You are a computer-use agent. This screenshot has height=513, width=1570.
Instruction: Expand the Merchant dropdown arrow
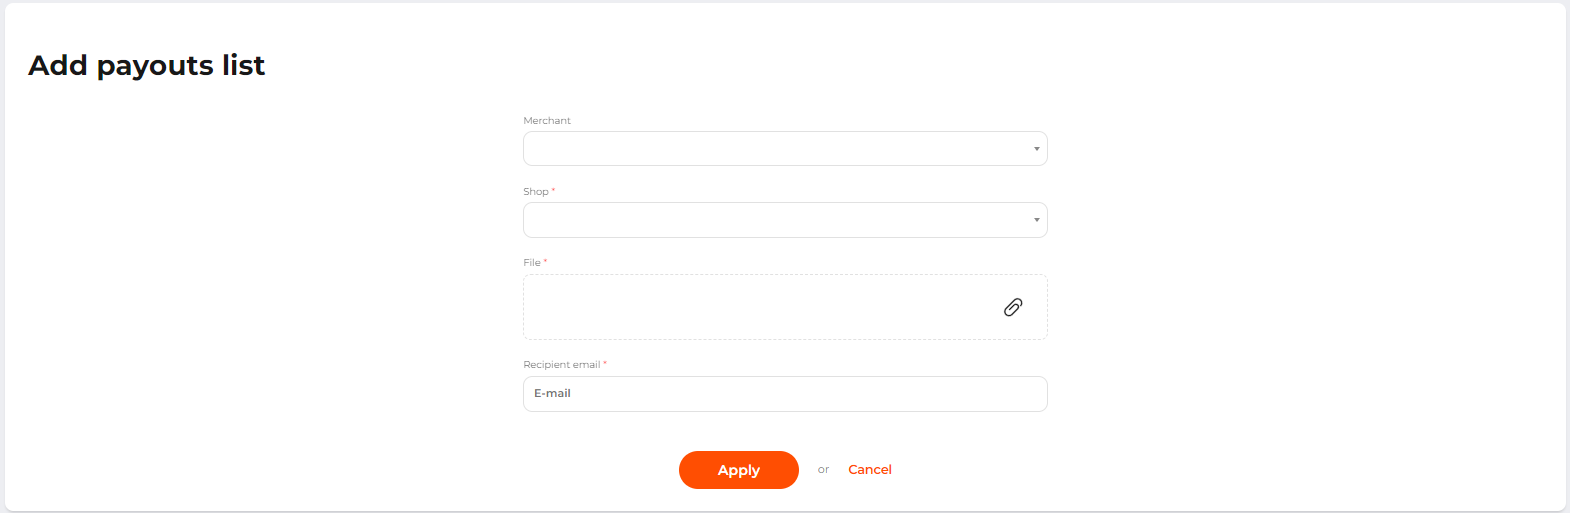(1036, 149)
